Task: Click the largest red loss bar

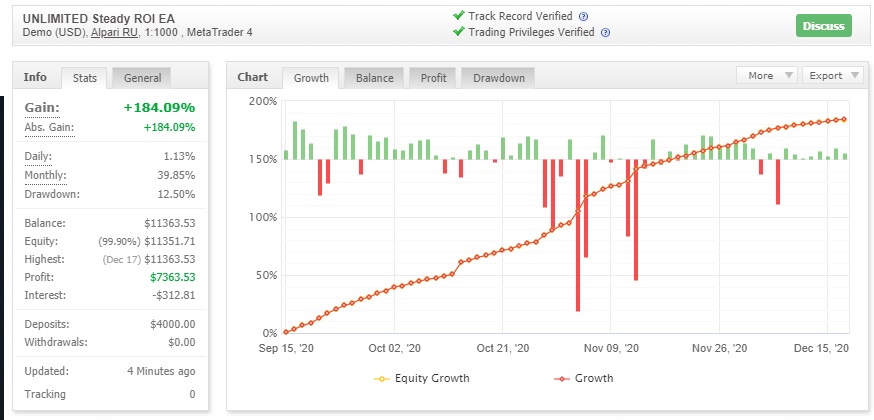Action: click(x=578, y=235)
